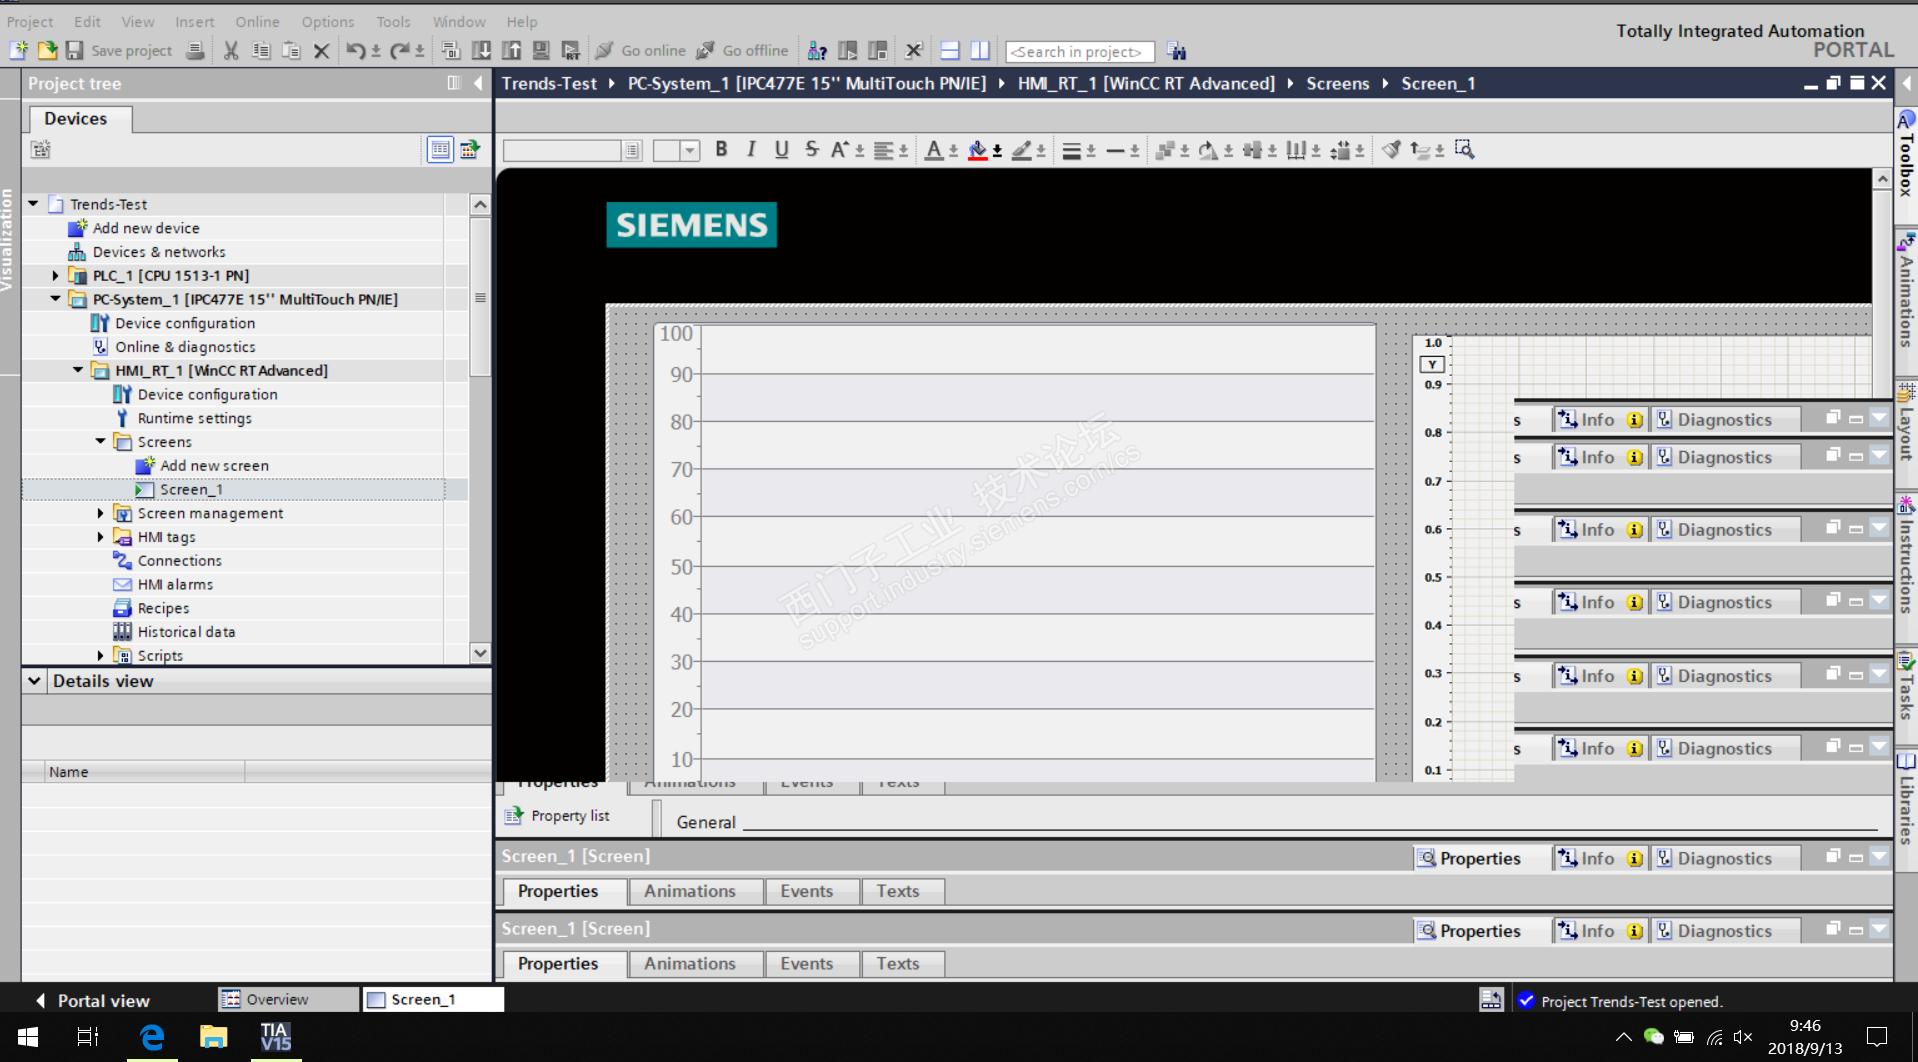
Task: Toggle the project tree overview display button
Action: tap(440, 150)
